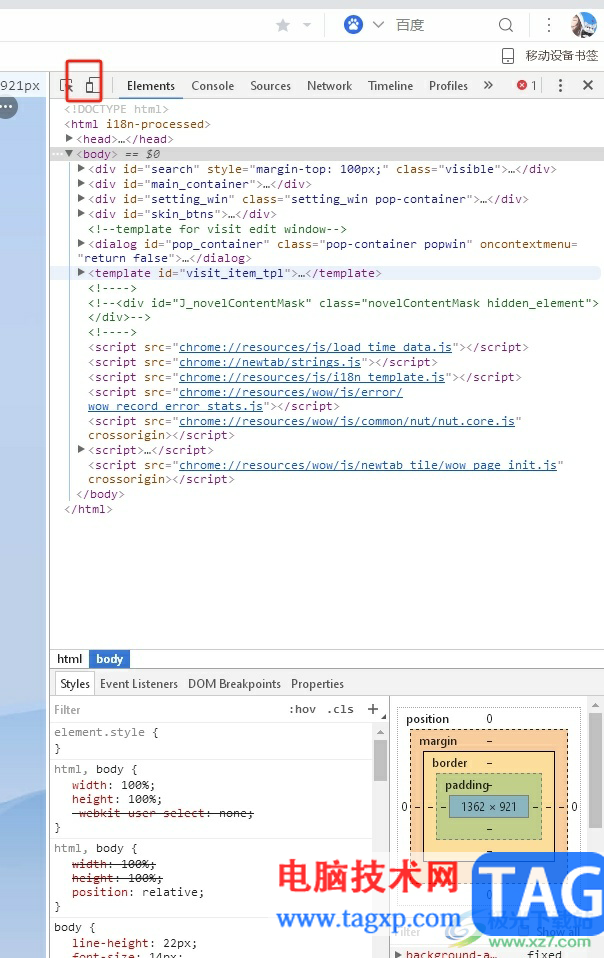
Task: Switch to the Event Listeners sub-tab
Action: (x=139, y=684)
